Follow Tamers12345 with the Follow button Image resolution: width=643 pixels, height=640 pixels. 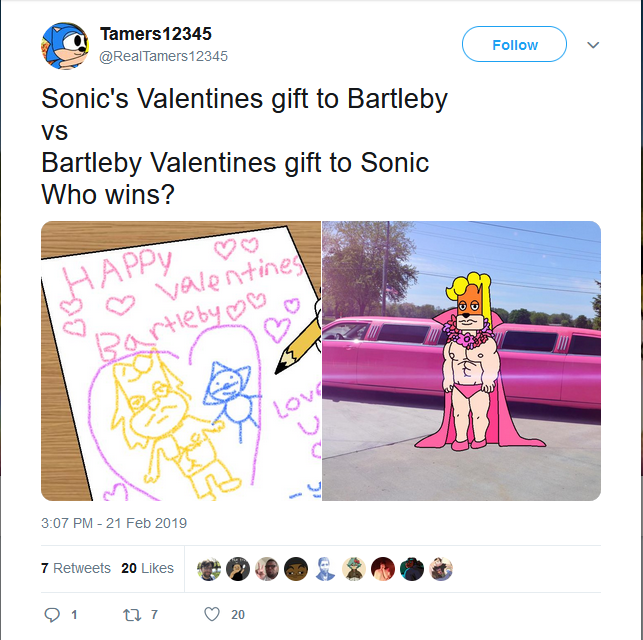514,44
